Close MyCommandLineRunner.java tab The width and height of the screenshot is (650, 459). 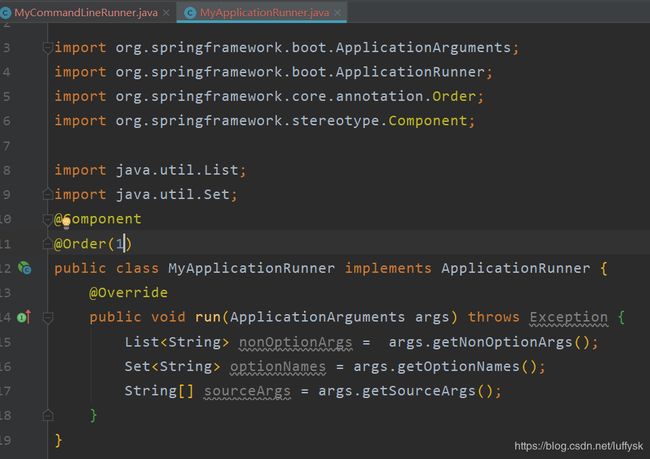coord(166,13)
